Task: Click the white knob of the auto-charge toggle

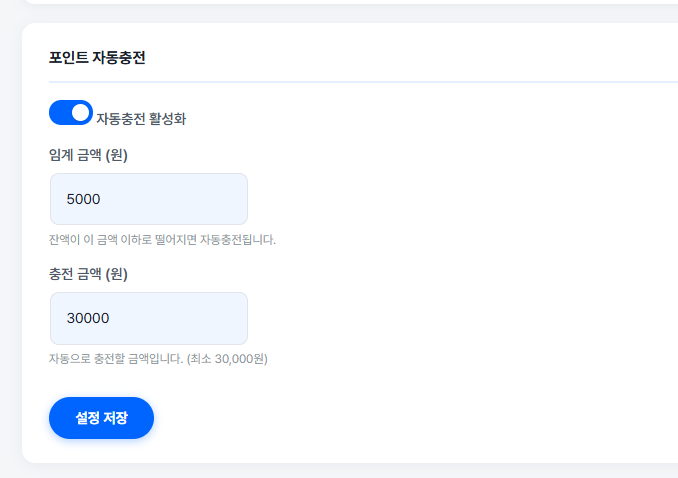Action: click(81, 113)
